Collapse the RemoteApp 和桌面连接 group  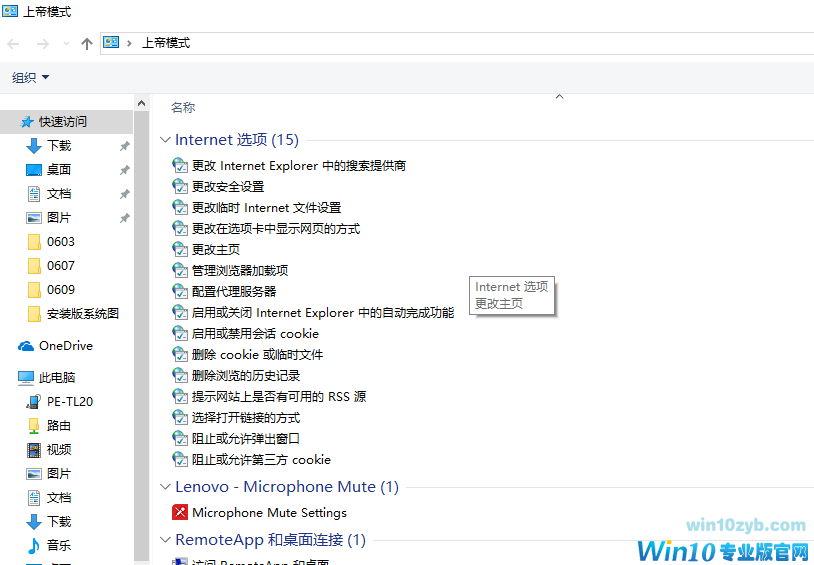tap(165, 540)
